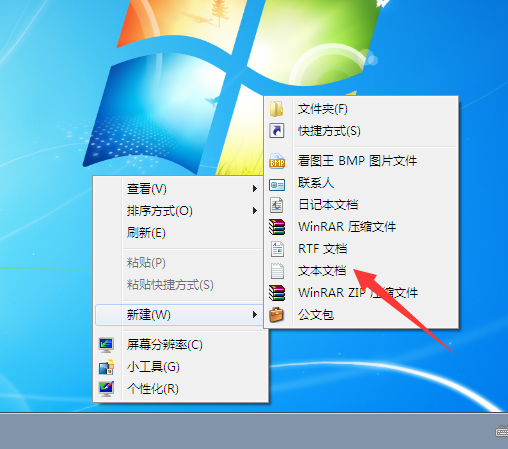Choose the 粘贴快捷方式(S) menu entry

click(x=180, y=285)
